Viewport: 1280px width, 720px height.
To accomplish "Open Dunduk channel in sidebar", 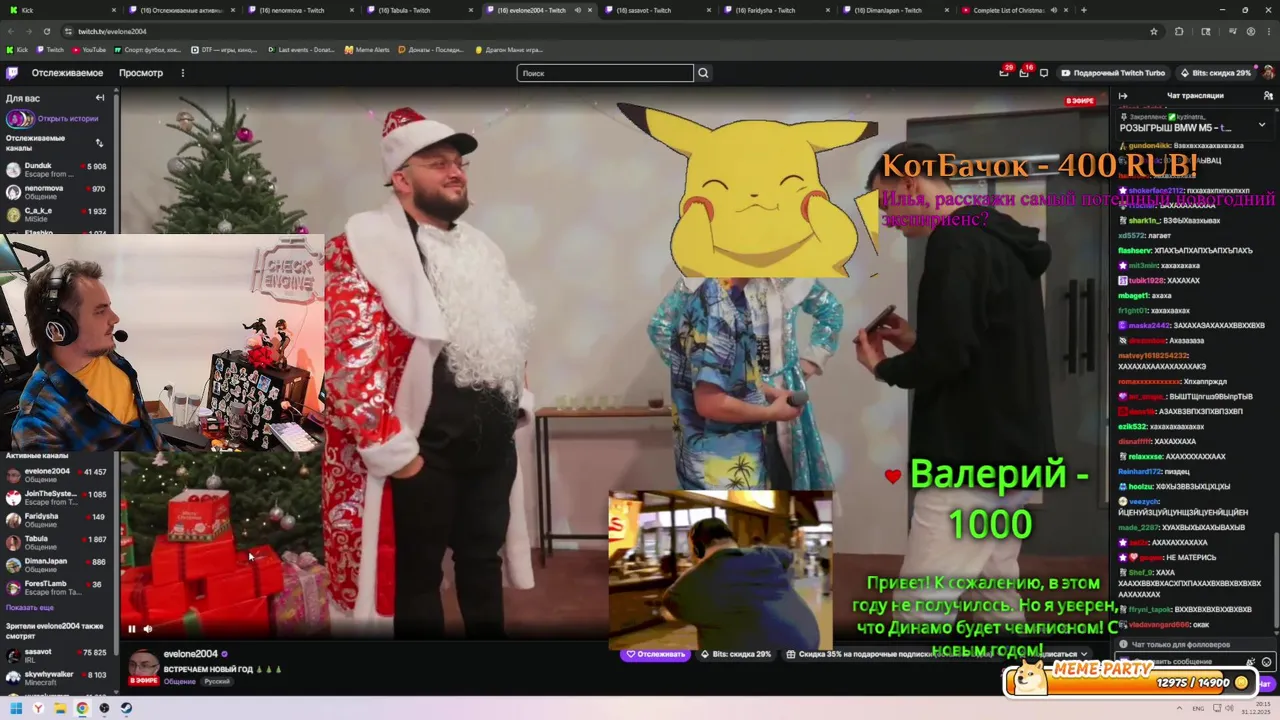I will tap(56, 170).
